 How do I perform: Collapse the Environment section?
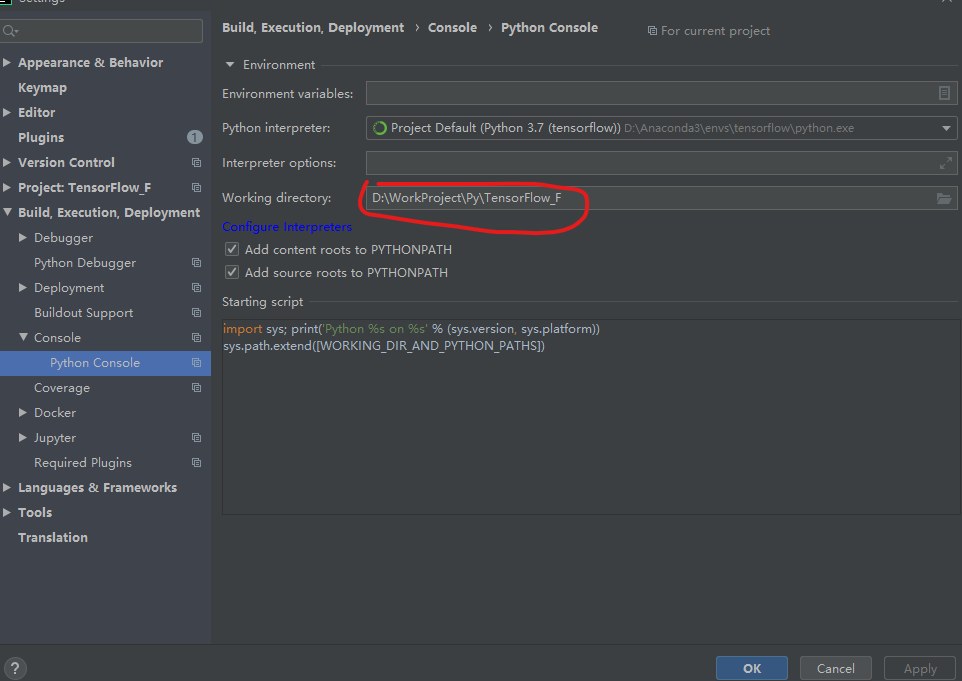[x=230, y=64]
